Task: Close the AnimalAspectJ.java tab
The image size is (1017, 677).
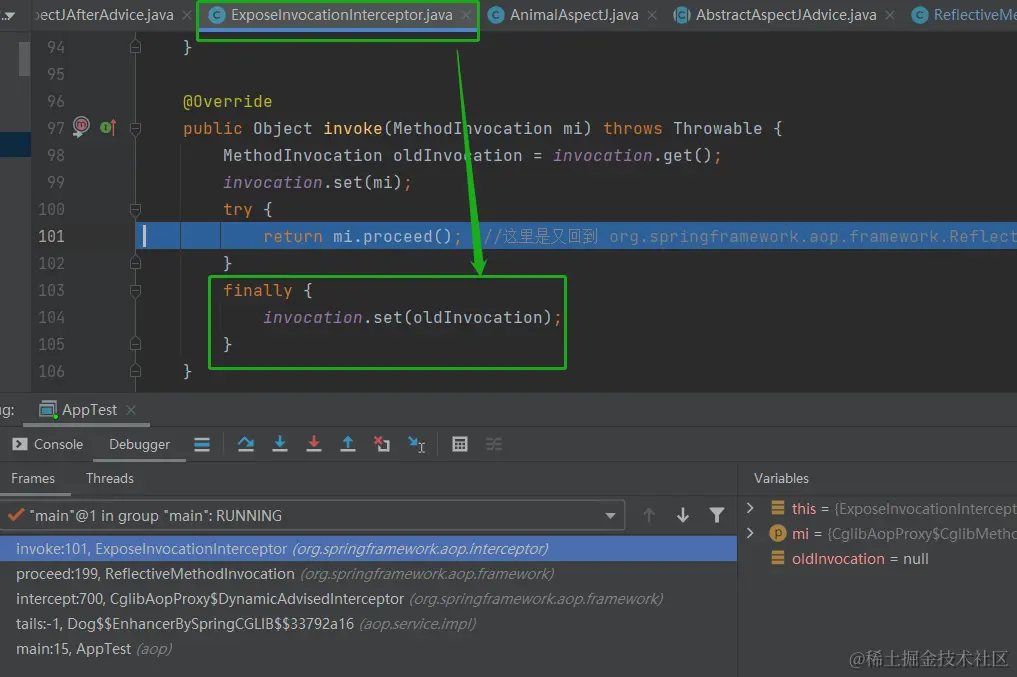Action: (652, 15)
